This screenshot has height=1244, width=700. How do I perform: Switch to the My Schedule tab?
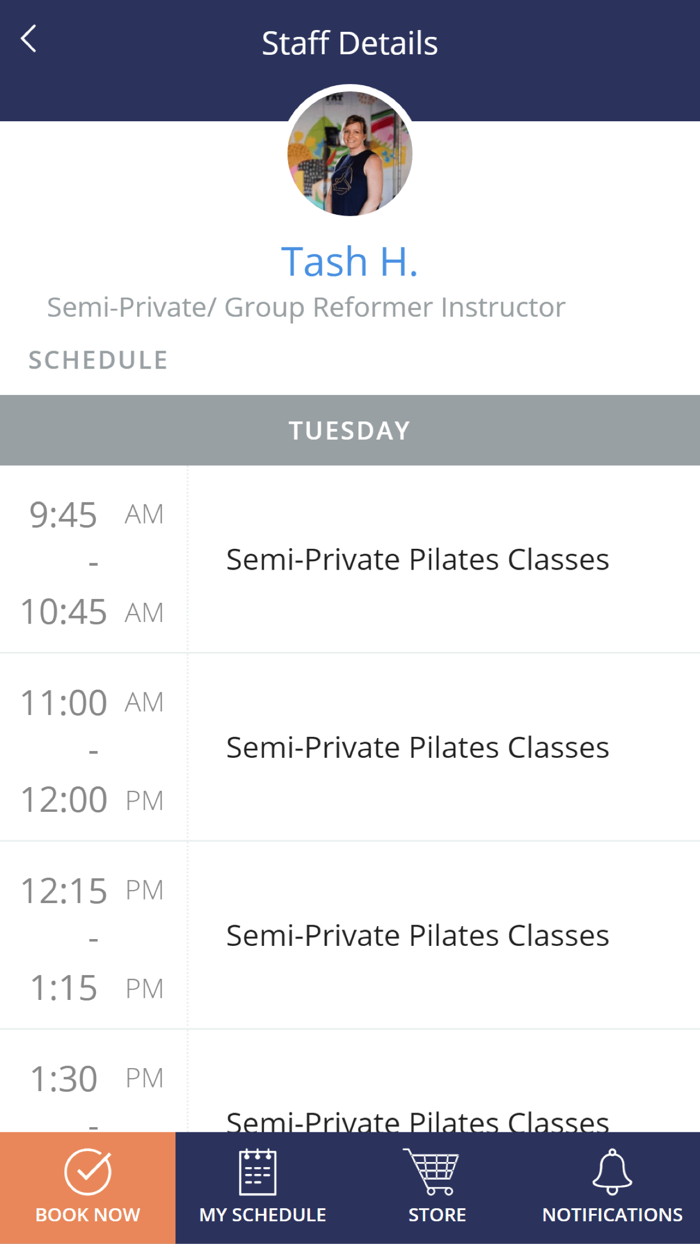(259, 1188)
